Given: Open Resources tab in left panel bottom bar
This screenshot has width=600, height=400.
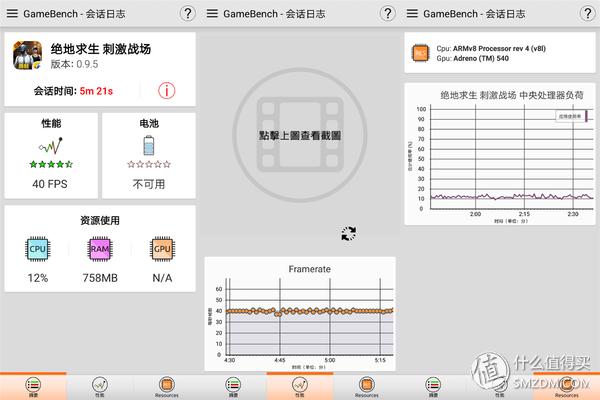Looking at the screenshot, I should click(166, 387).
